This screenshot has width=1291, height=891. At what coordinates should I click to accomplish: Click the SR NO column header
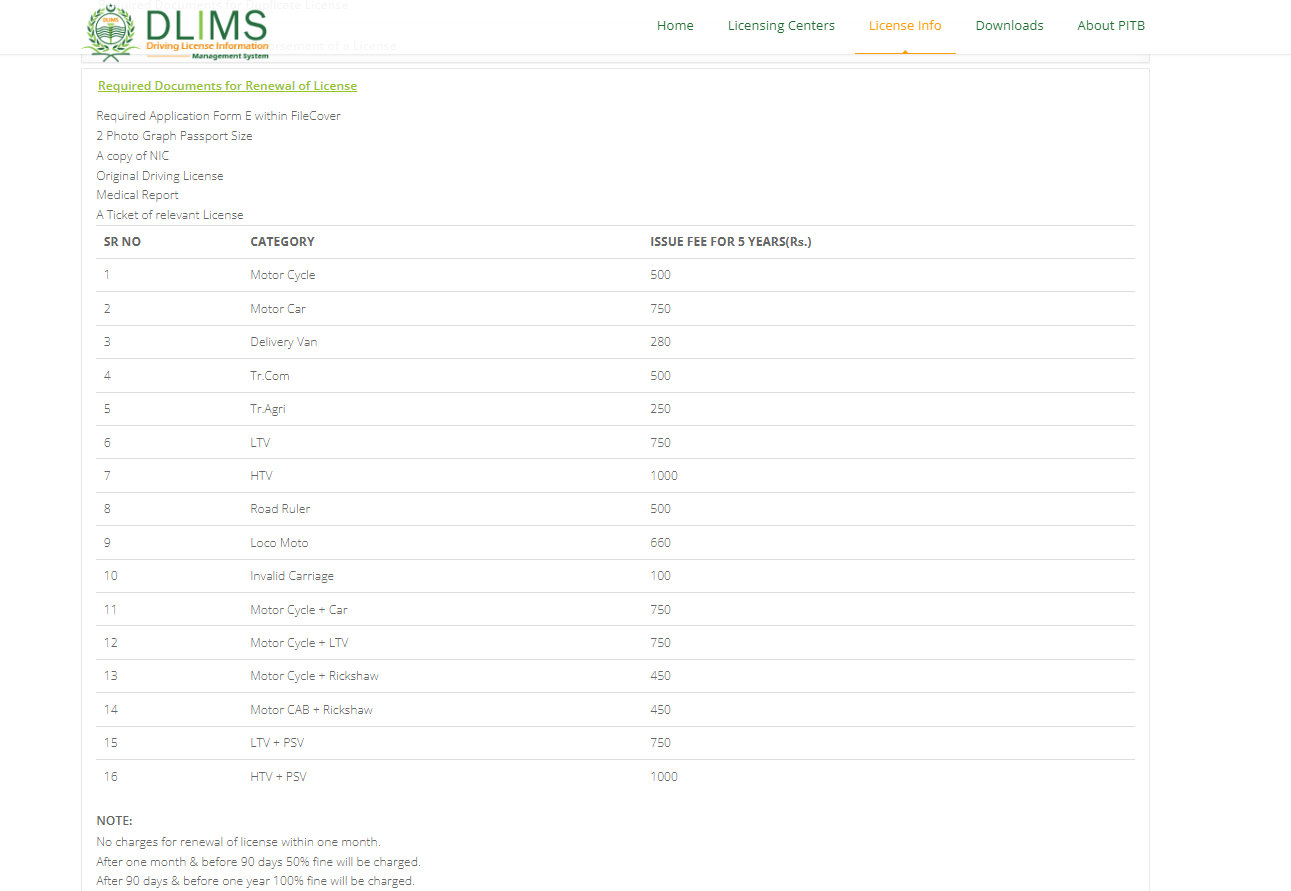[x=122, y=242]
